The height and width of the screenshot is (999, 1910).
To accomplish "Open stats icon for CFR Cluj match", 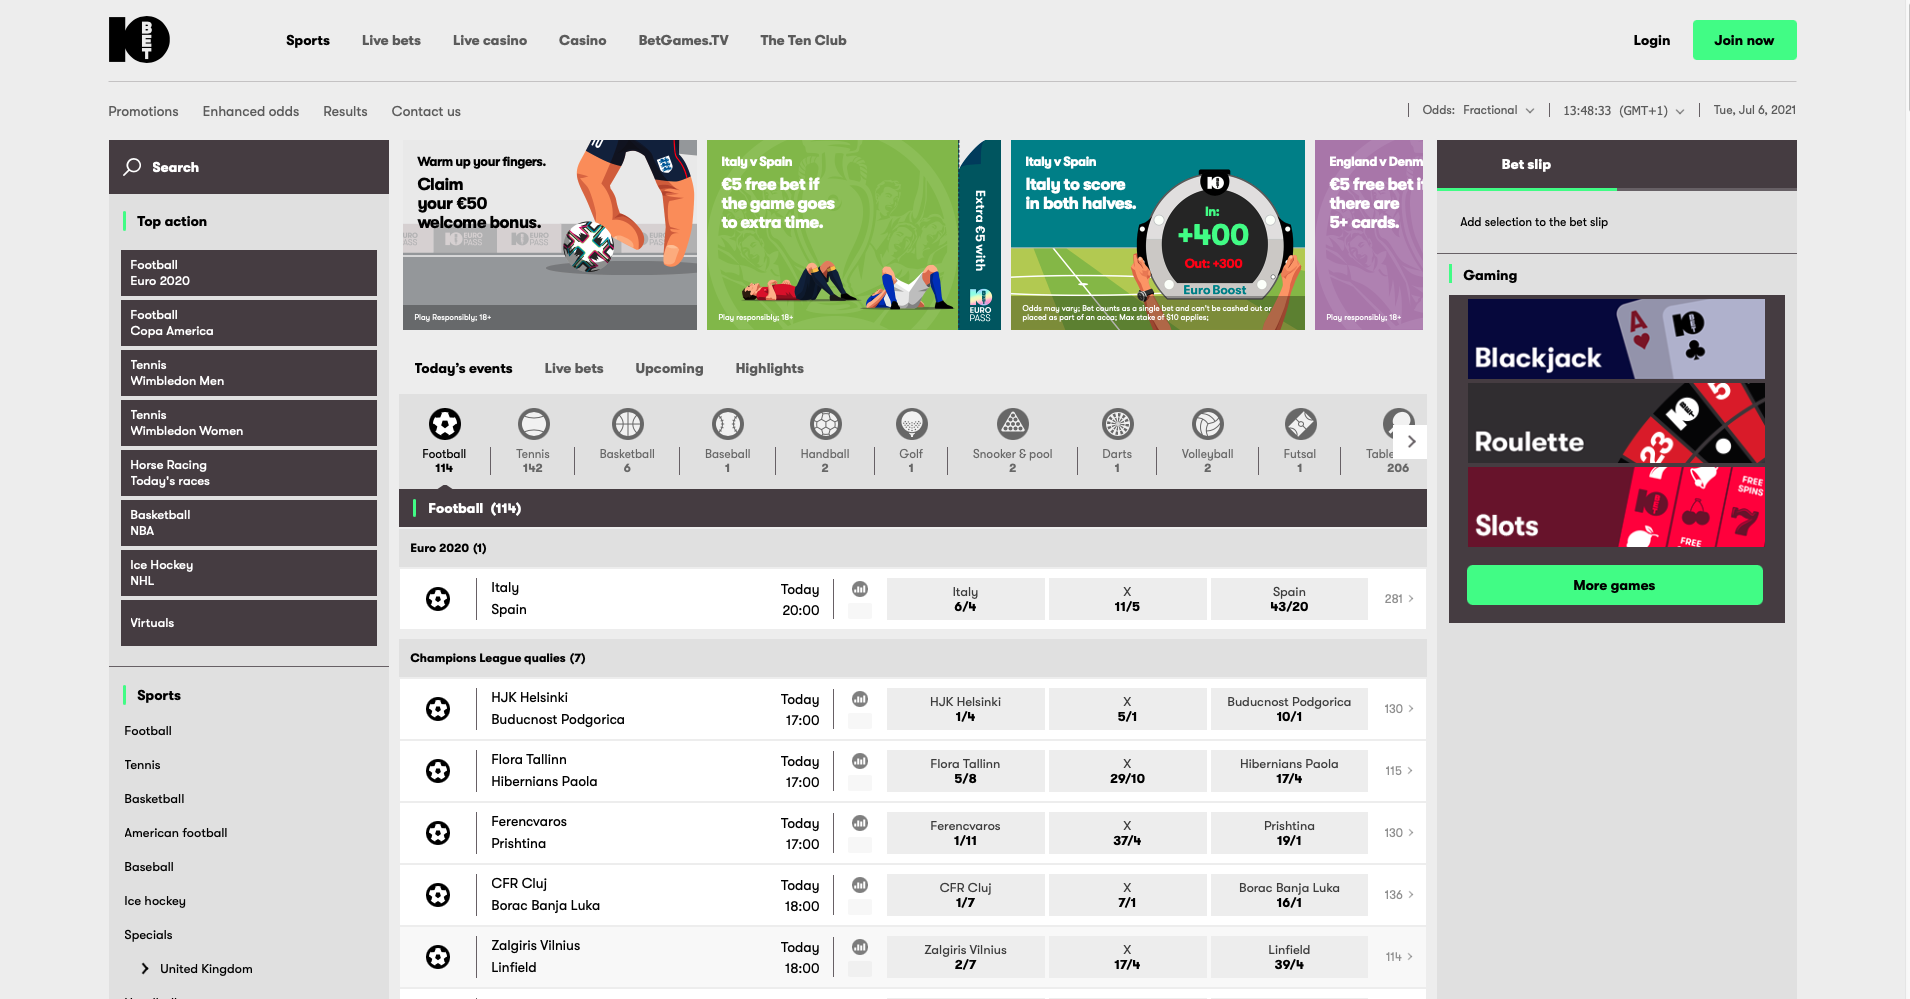I will (860, 885).
